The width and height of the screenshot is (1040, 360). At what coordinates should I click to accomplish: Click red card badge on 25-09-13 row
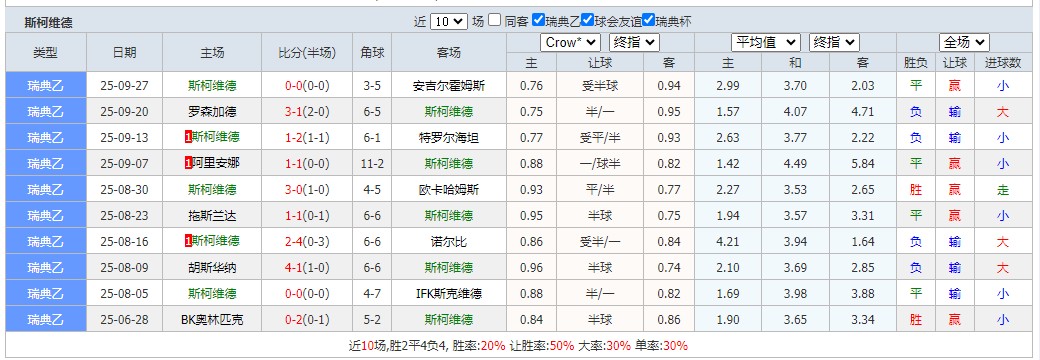click(x=188, y=137)
